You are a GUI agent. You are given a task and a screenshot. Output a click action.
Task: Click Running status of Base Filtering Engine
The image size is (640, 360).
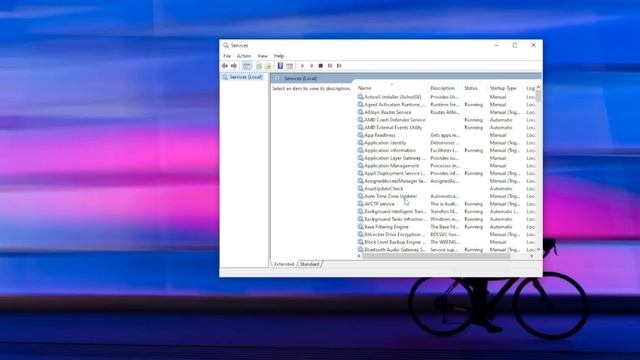(473, 227)
